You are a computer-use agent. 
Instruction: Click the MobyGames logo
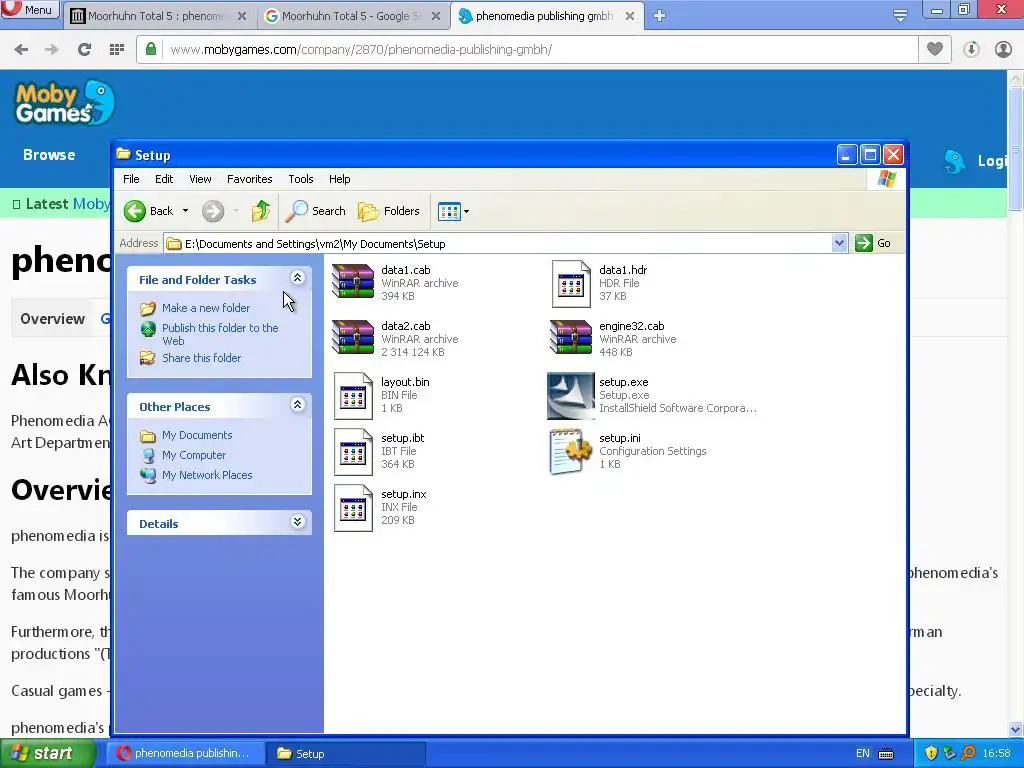[65, 103]
